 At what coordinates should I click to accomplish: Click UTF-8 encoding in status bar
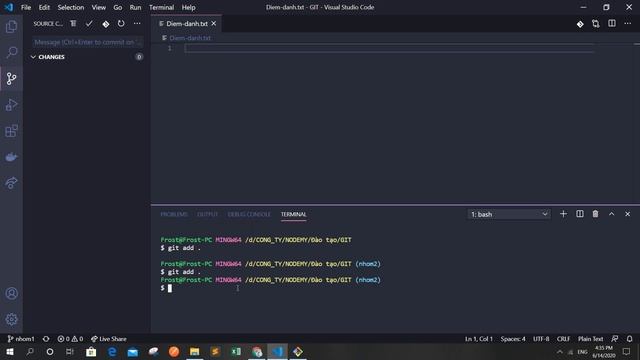pos(541,339)
